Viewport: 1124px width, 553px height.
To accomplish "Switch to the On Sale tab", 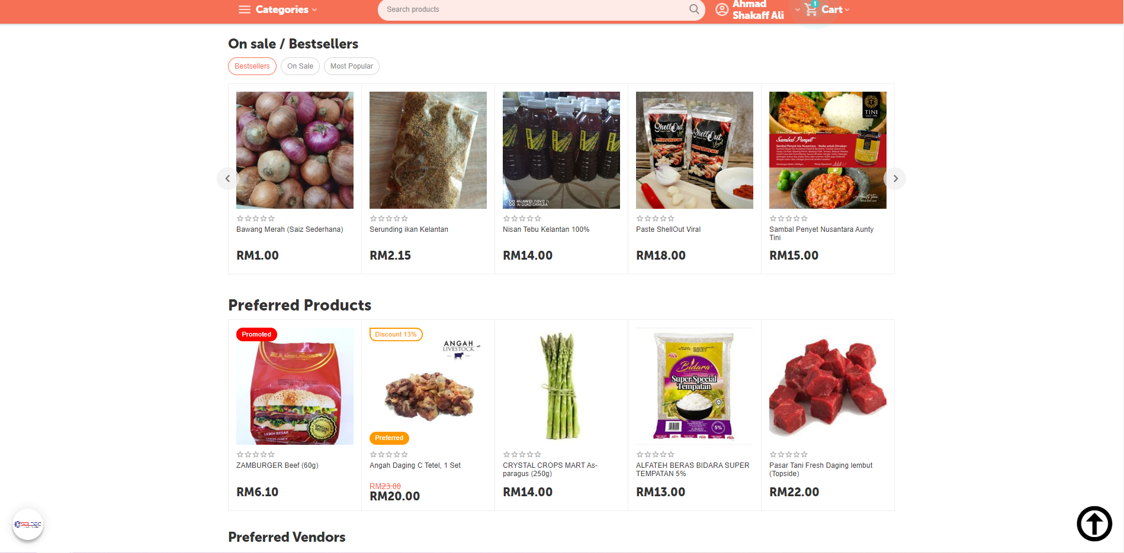I will point(300,66).
